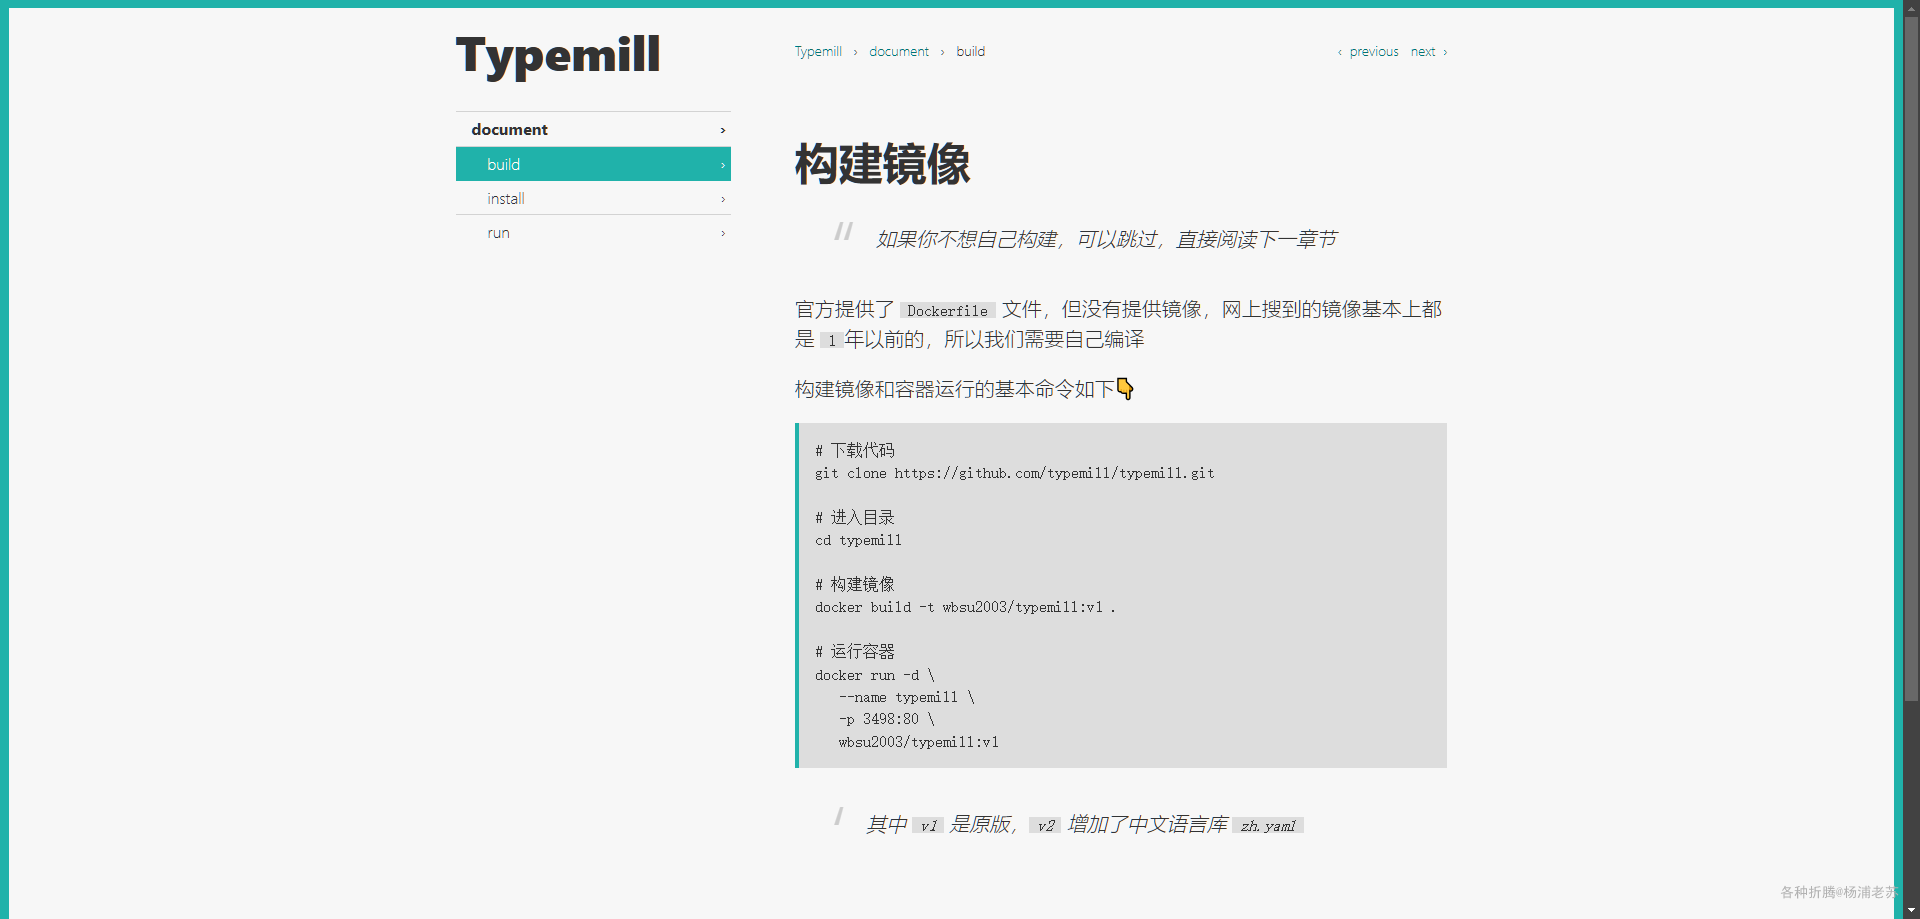The height and width of the screenshot is (919, 1920).
Task: Click the vertical scrollbar thumb
Action: click(x=1911, y=360)
